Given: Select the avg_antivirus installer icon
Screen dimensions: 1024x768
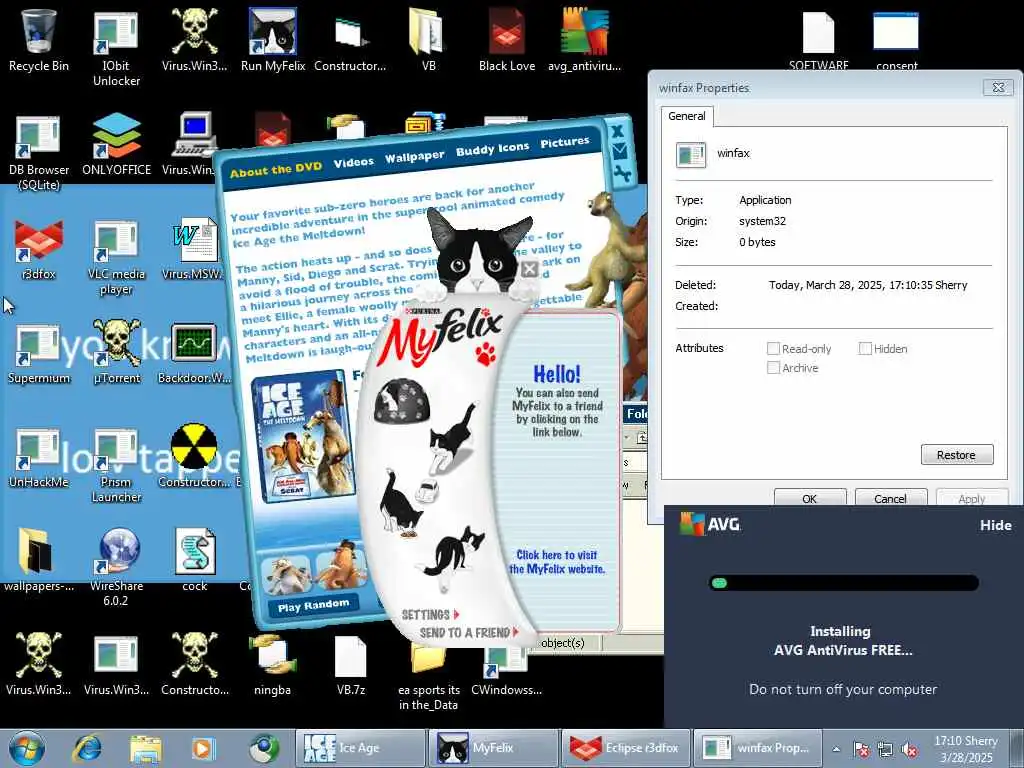Looking at the screenshot, I should click(x=584, y=40).
